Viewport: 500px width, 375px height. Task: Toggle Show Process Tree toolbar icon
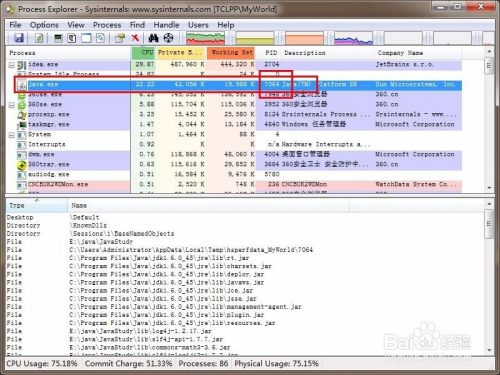click(72, 38)
